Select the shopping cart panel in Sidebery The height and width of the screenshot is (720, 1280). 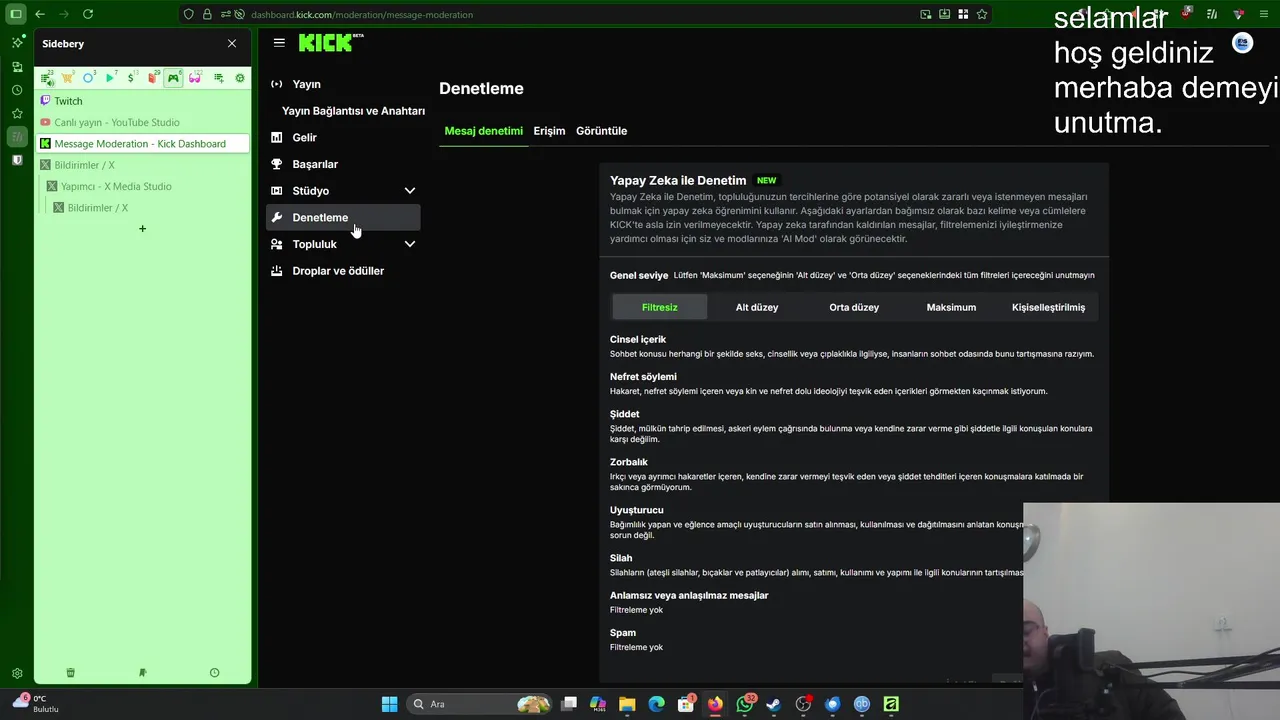pyautogui.click(x=68, y=78)
